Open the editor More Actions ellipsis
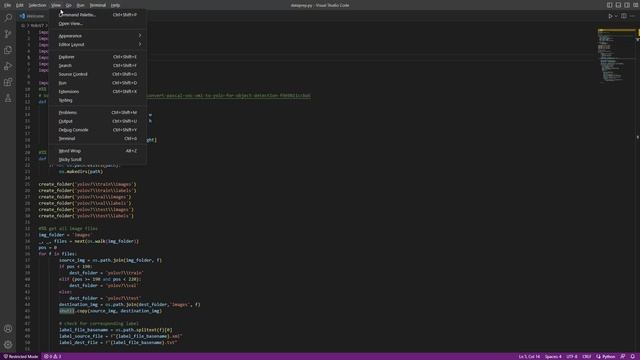The width and height of the screenshot is (640, 360). (x=632, y=16)
